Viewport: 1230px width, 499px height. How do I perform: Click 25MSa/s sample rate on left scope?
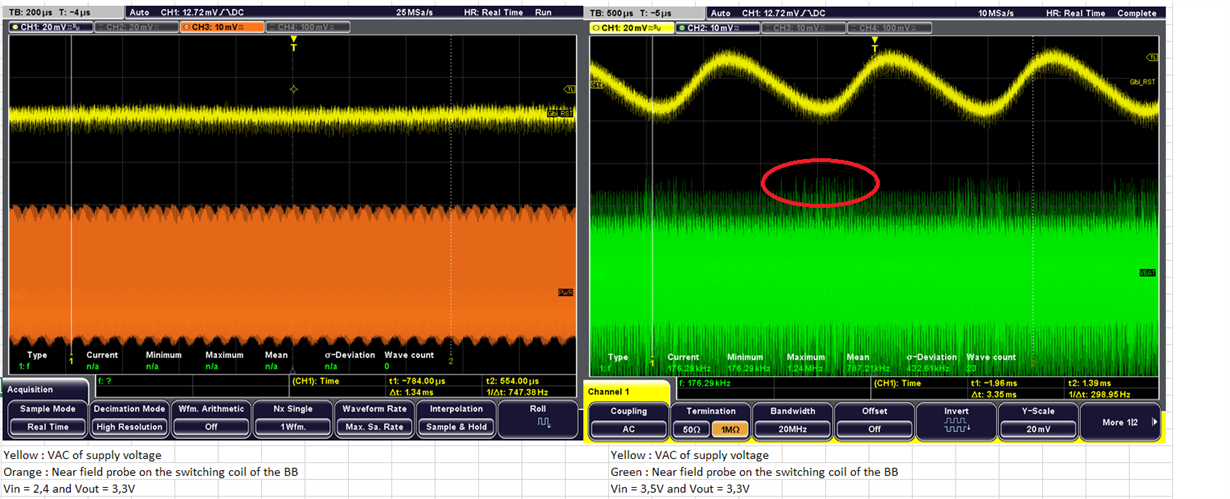tap(414, 13)
